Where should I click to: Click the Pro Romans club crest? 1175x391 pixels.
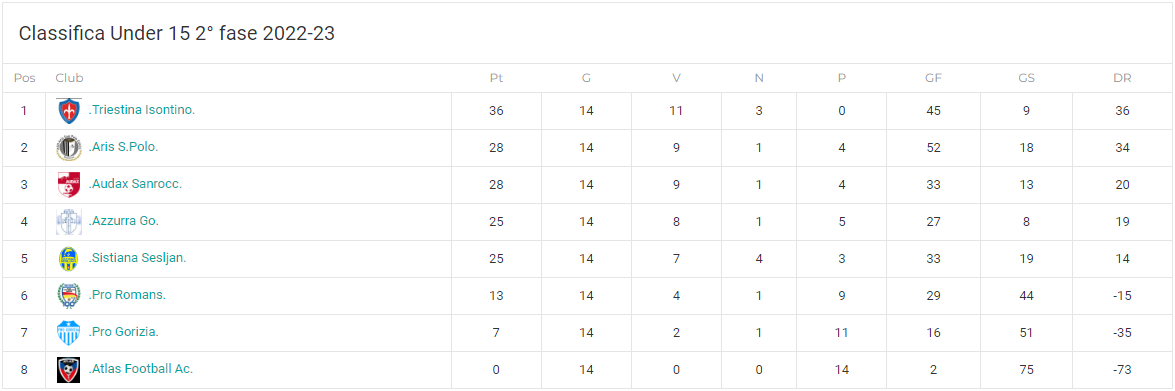[x=68, y=296]
